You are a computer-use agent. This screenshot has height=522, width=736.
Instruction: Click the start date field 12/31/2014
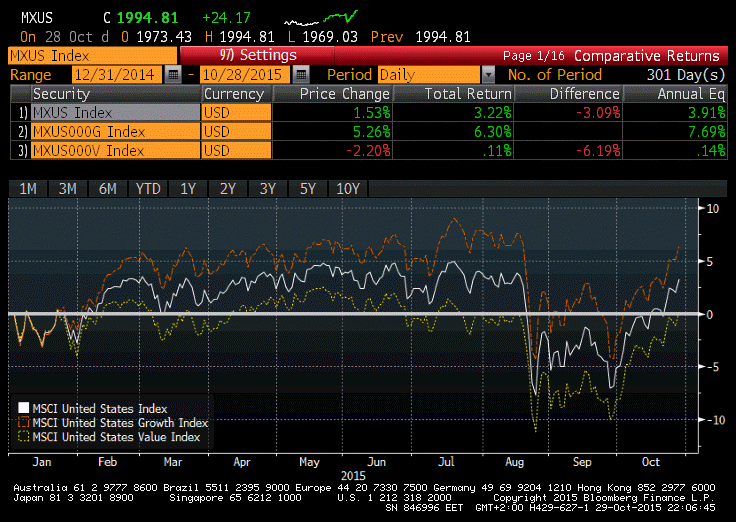[x=116, y=75]
